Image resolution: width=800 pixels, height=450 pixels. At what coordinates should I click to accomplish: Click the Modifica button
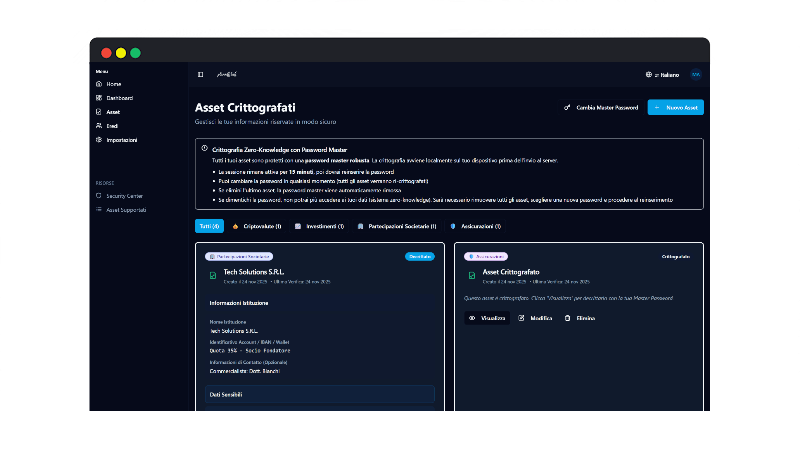[535, 318]
